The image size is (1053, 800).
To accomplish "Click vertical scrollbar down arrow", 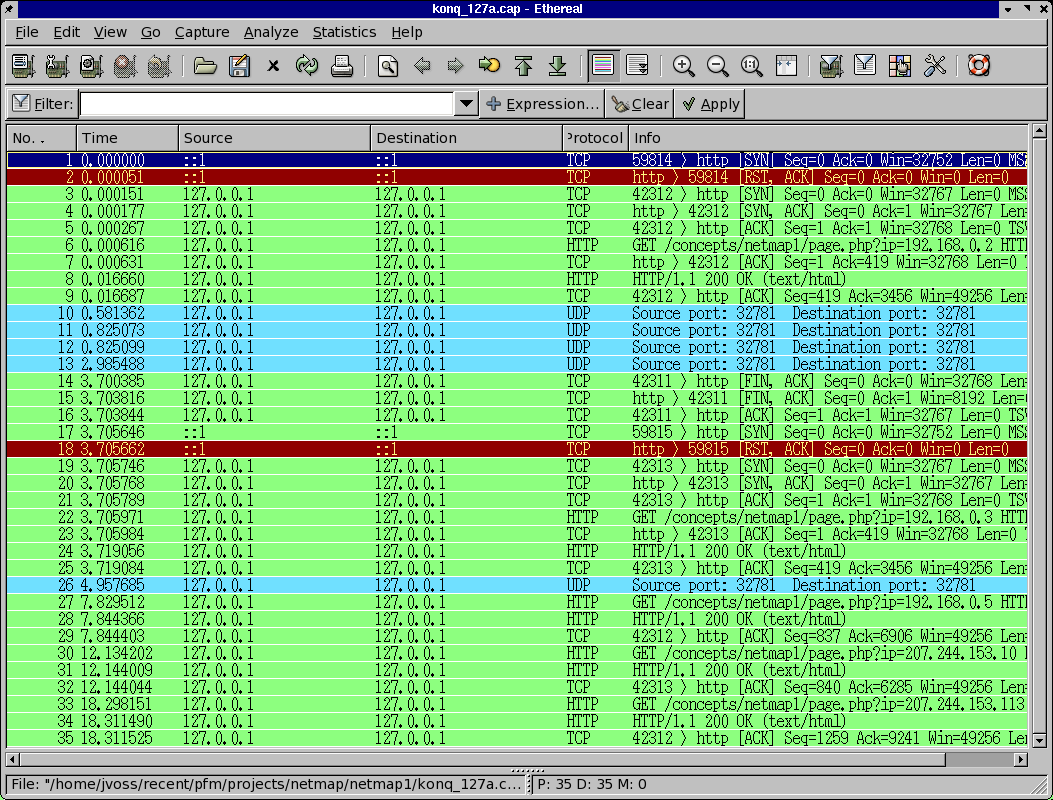I will click(x=1039, y=741).
